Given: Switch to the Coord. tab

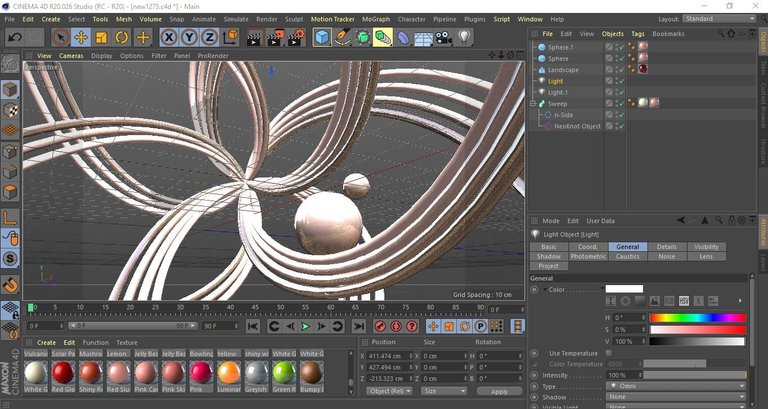Looking at the screenshot, I should [588, 247].
